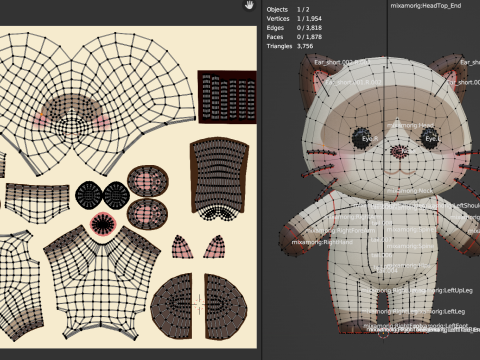Select the right black eye UV island
The width and height of the screenshot is (480, 360).
pyautogui.click(x=116, y=195)
